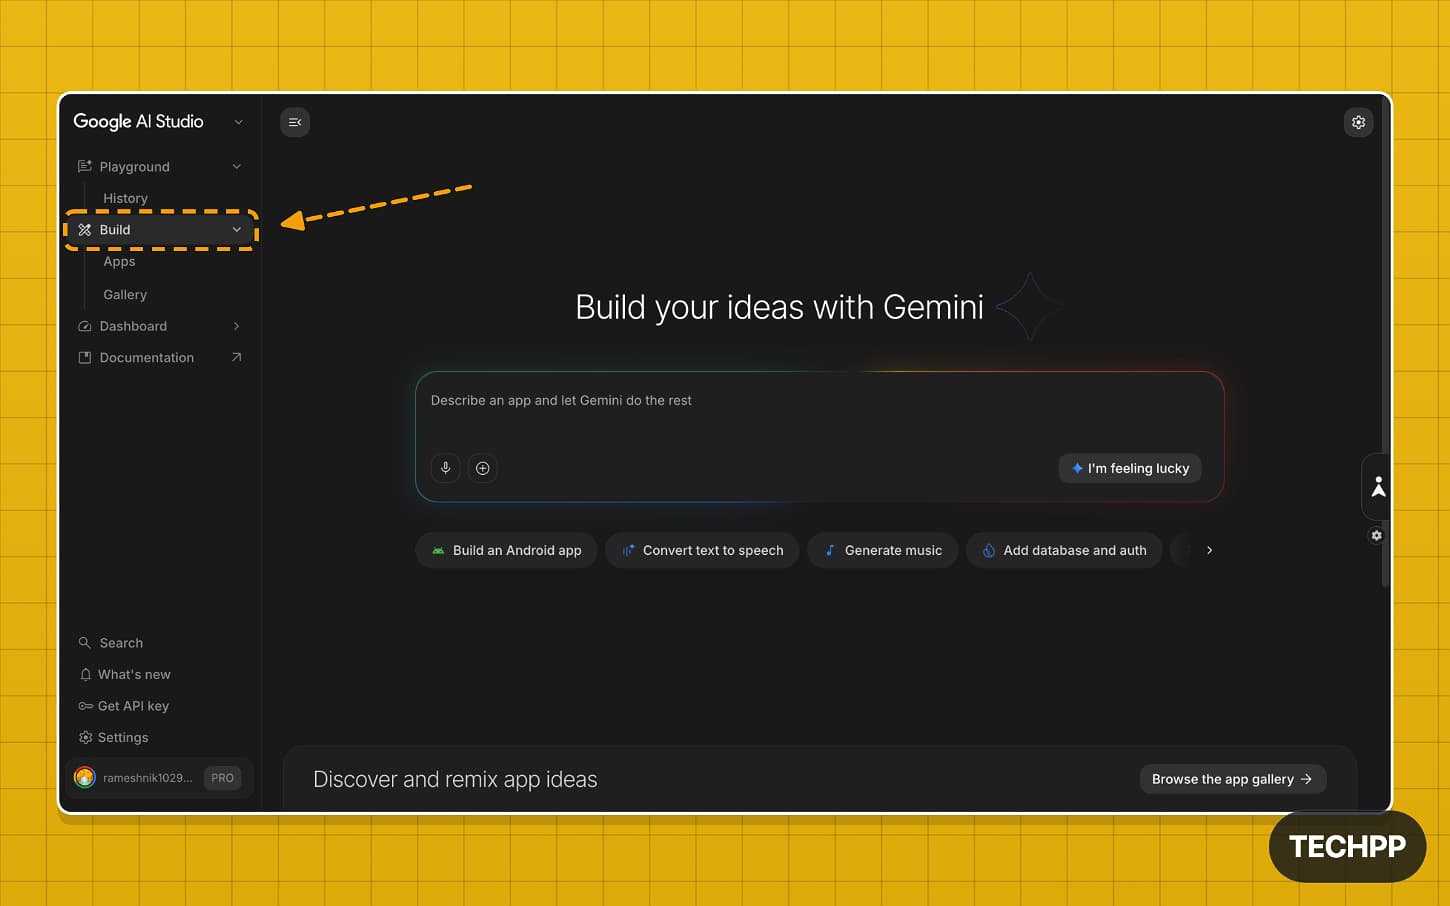The width and height of the screenshot is (1450, 906).
Task: Click the What's new bell icon
Action: [85, 674]
